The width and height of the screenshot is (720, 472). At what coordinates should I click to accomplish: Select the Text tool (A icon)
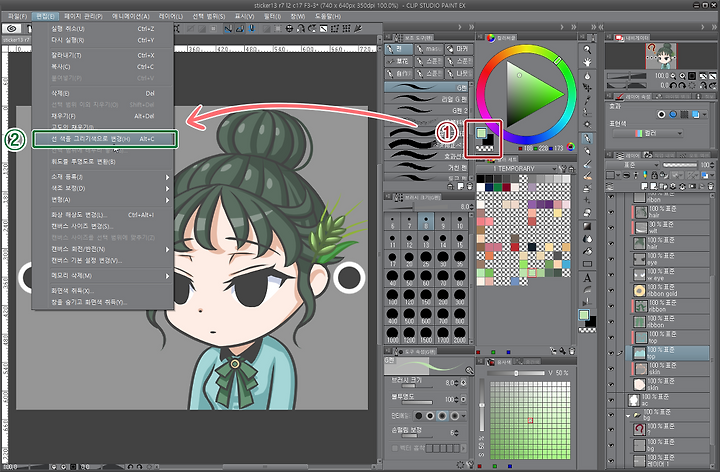(587, 278)
